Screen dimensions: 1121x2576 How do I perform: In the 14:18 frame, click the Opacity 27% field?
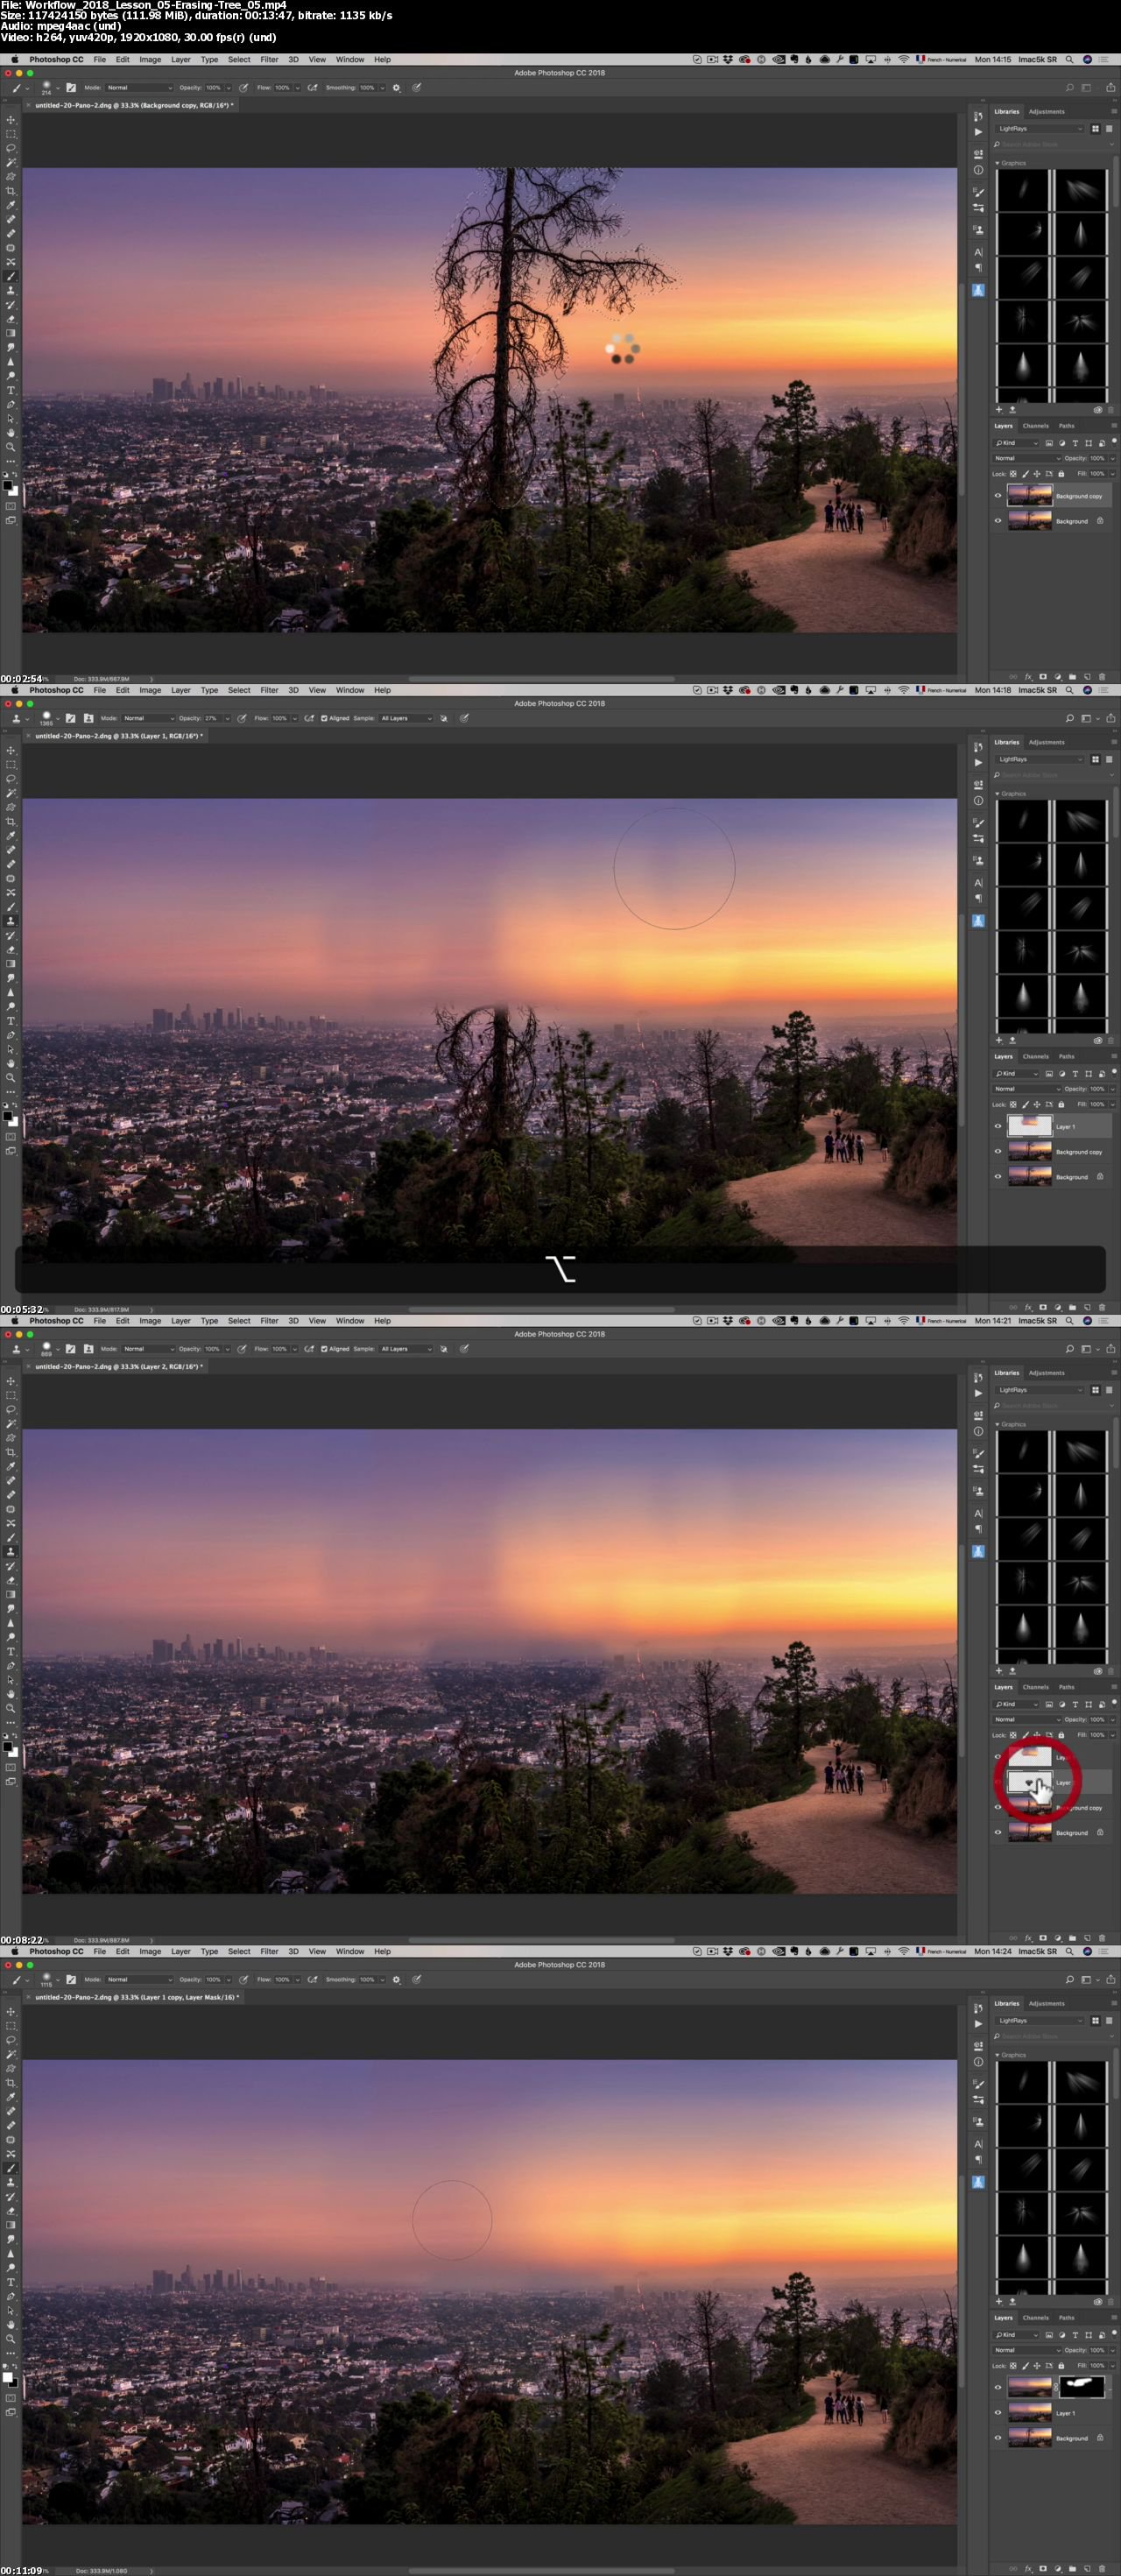pyautogui.click(x=212, y=718)
